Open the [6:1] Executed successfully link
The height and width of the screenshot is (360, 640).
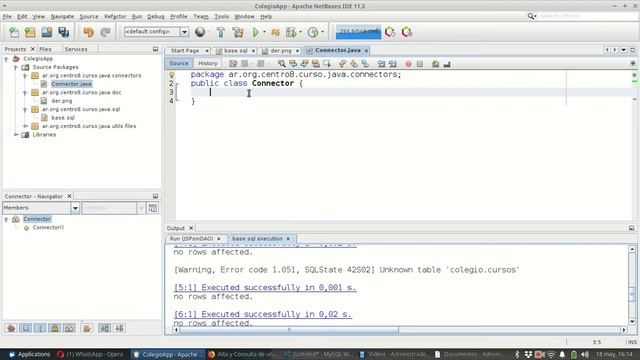pyautogui.click(x=262, y=314)
